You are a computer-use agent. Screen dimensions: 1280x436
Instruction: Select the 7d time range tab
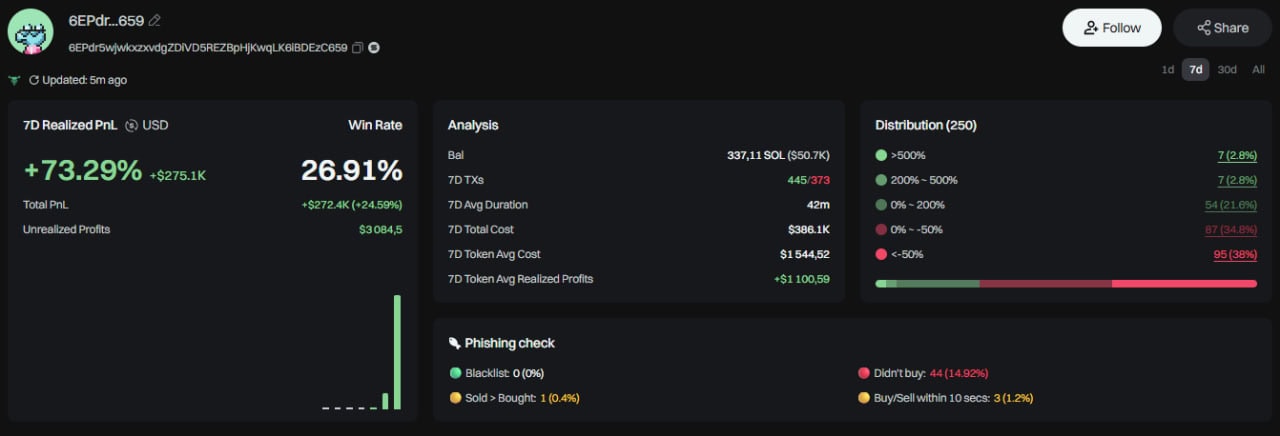(x=1195, y=70)
